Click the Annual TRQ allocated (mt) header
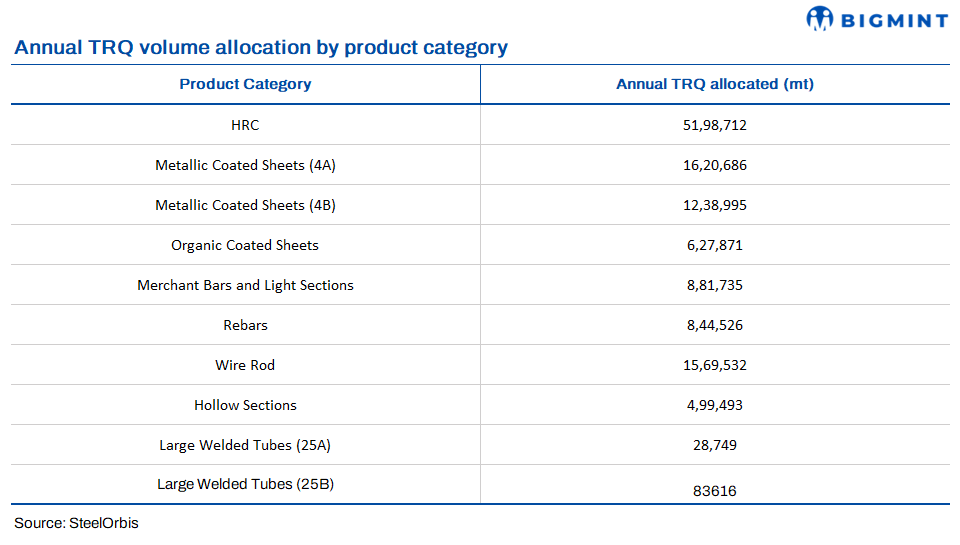 (715, 84)
